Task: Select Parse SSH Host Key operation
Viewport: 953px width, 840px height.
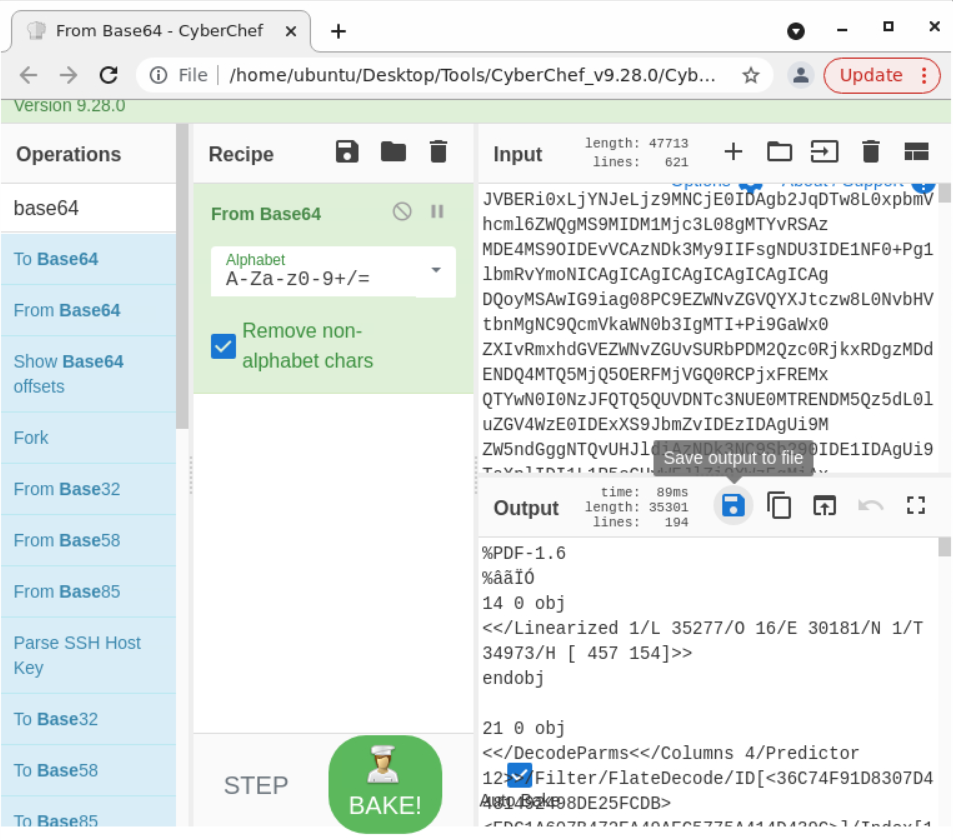Action: (x=89, y=655)
